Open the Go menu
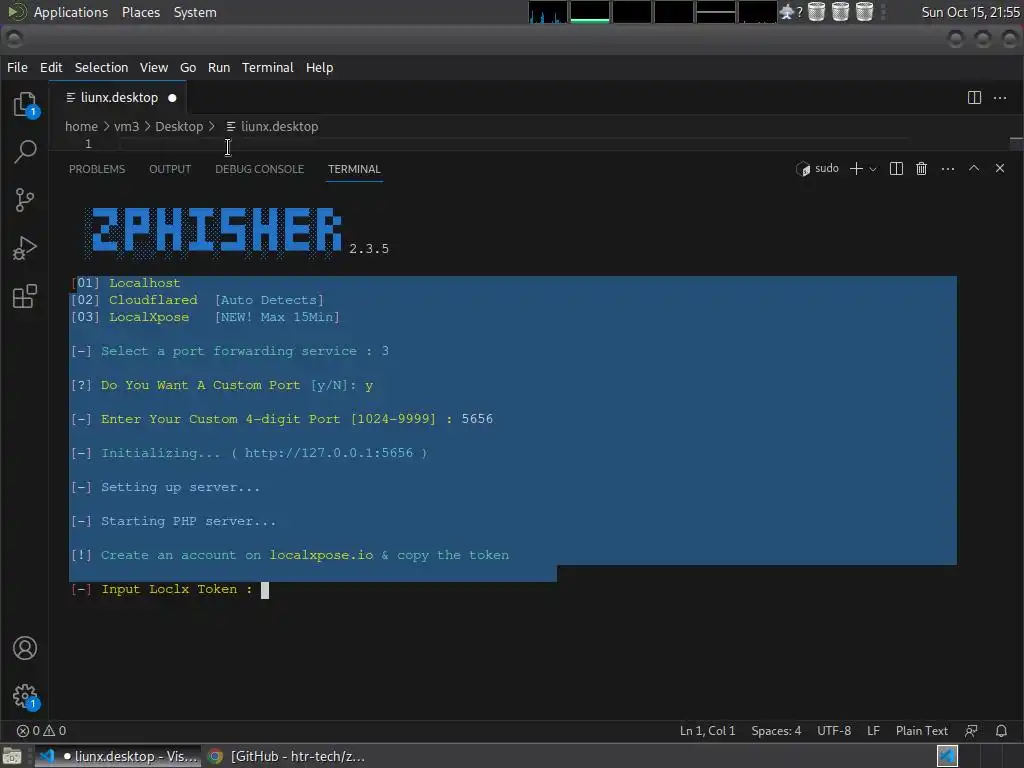 [188, 67]
